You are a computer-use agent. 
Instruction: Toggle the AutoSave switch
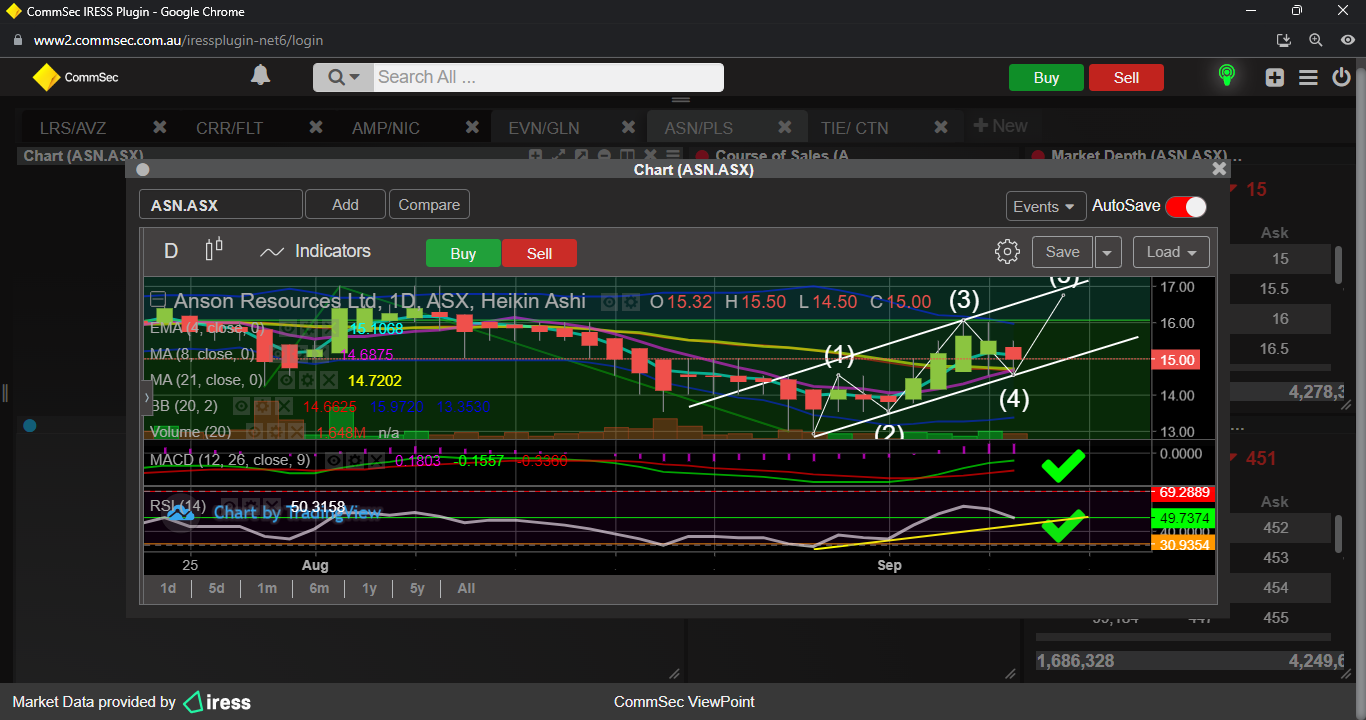point(1186,206)
